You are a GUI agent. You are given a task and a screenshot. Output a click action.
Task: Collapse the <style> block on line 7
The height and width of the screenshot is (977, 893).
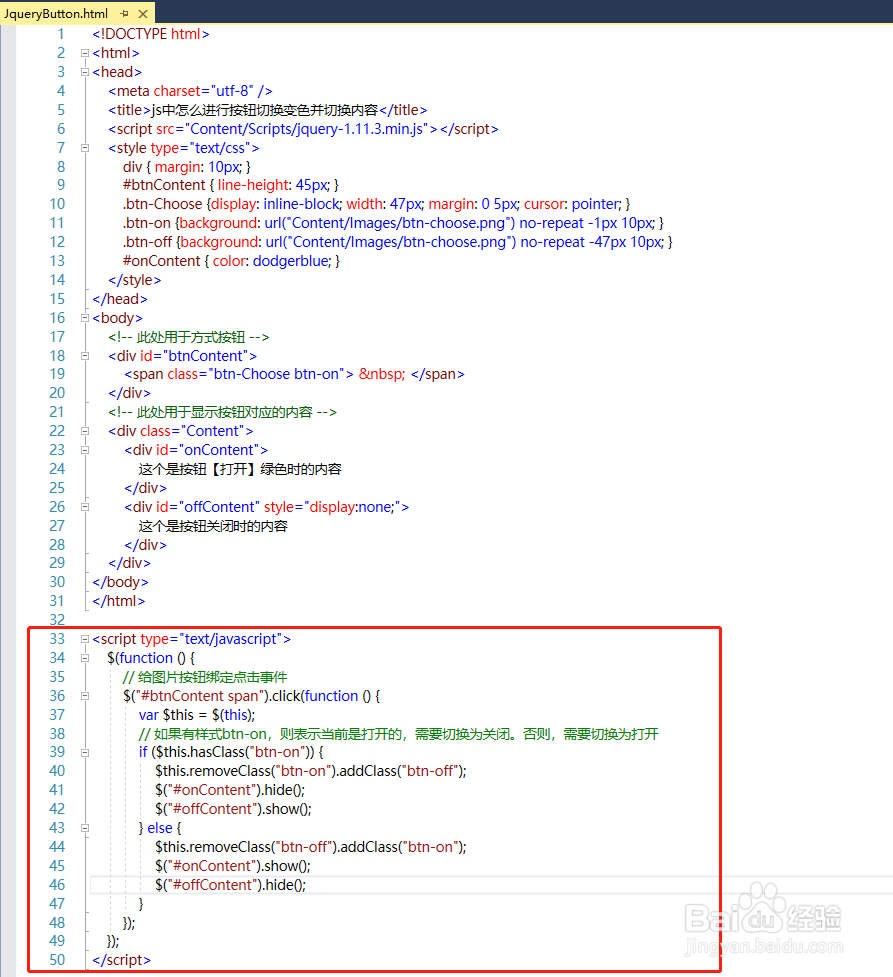tap(85, 148)
